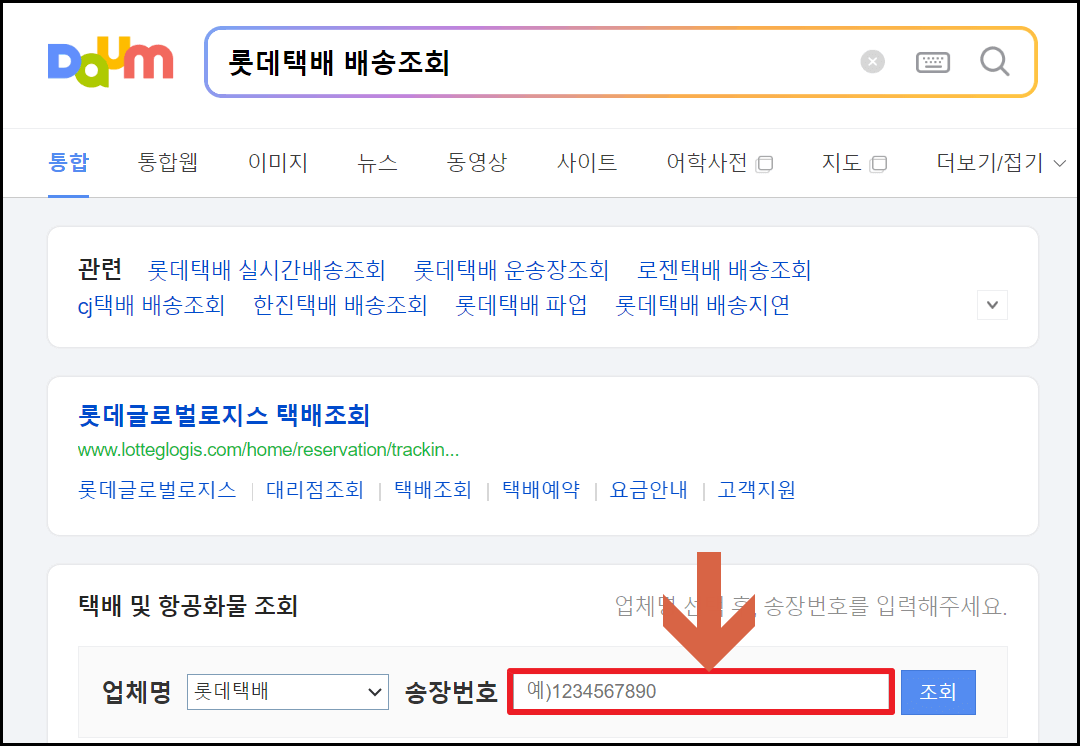
Task: Click the 대리점조회 sublink
Action: coord(315,490)
